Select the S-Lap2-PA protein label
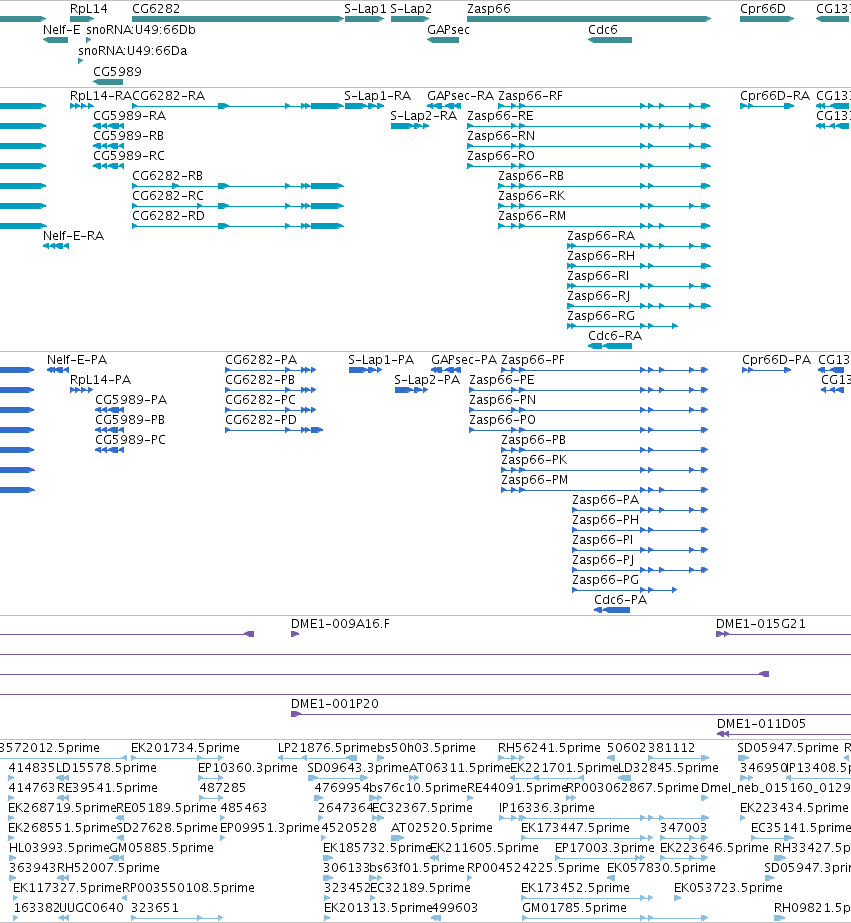The height and width of the screenshot is (923, 851). [427, 380]
